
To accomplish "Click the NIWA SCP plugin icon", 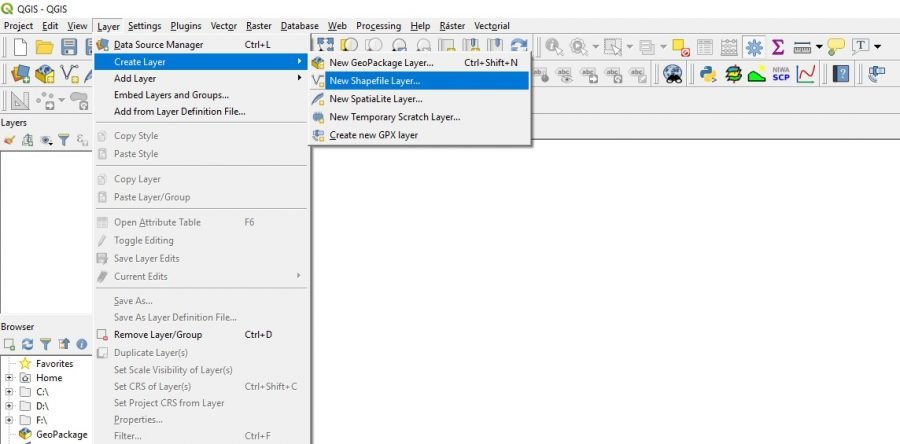I will tap(781, 73).
